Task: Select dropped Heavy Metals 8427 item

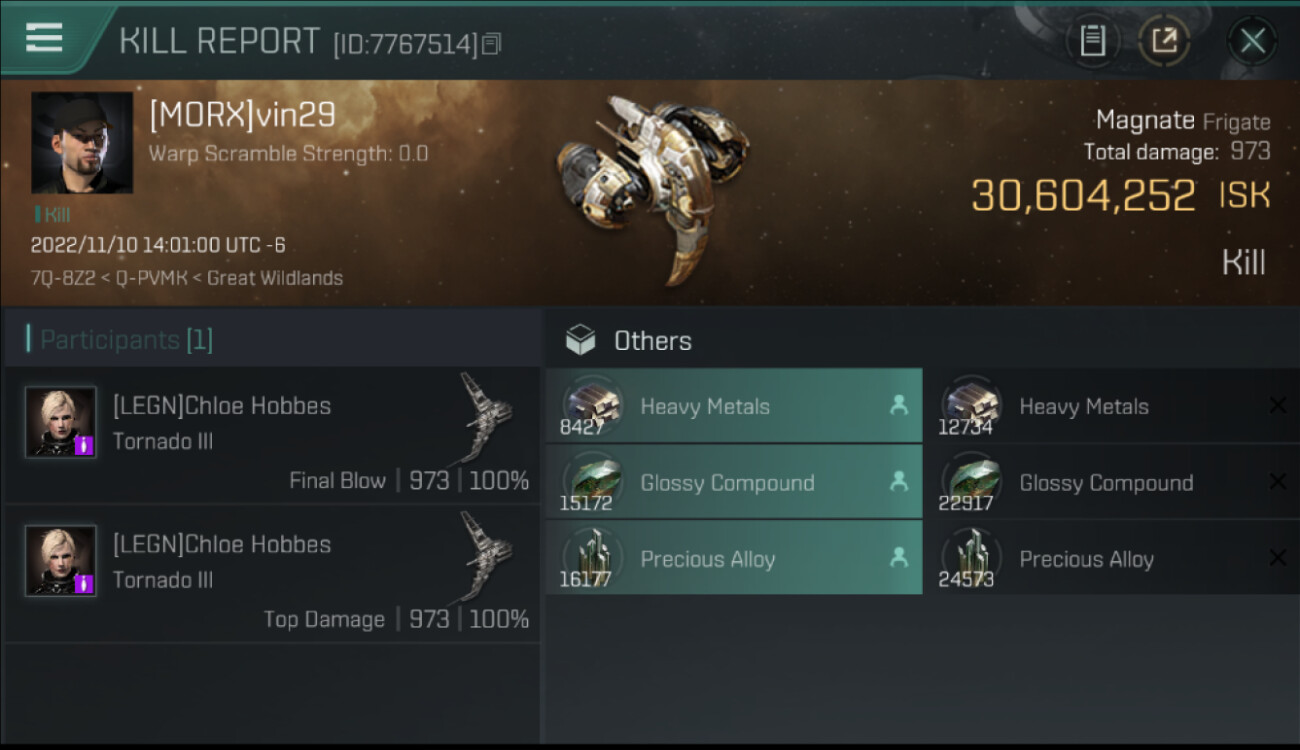Action: click(734, 405)
